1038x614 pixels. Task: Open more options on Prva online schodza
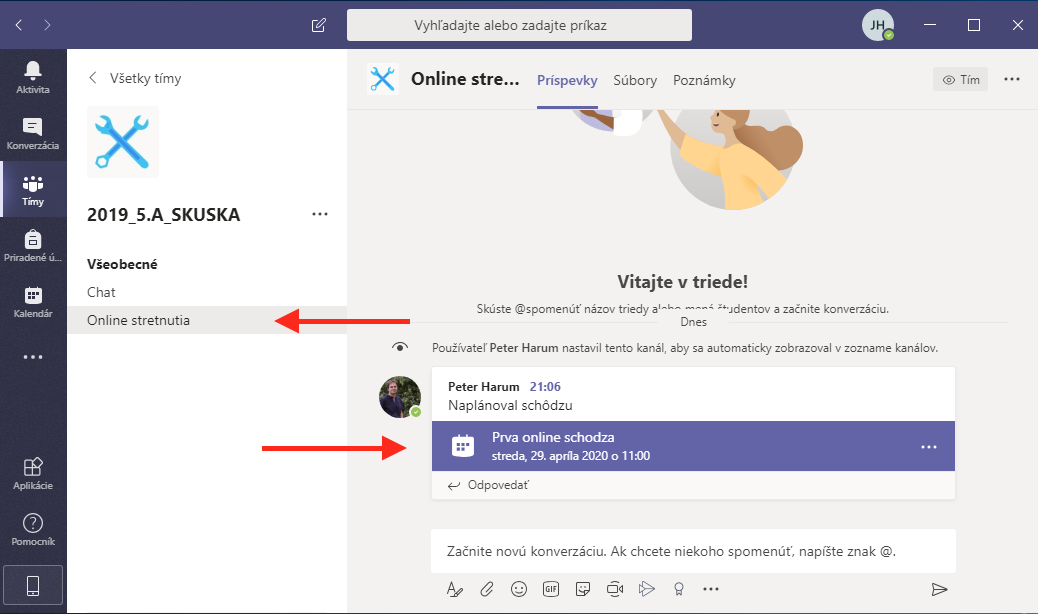coord(928,446)
